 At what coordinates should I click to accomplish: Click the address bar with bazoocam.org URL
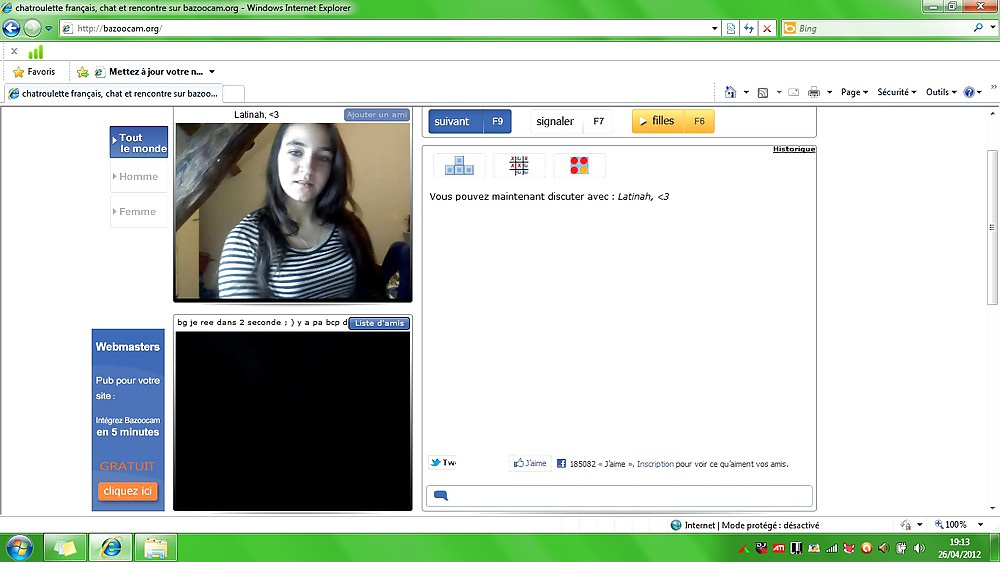pos(385,28)
